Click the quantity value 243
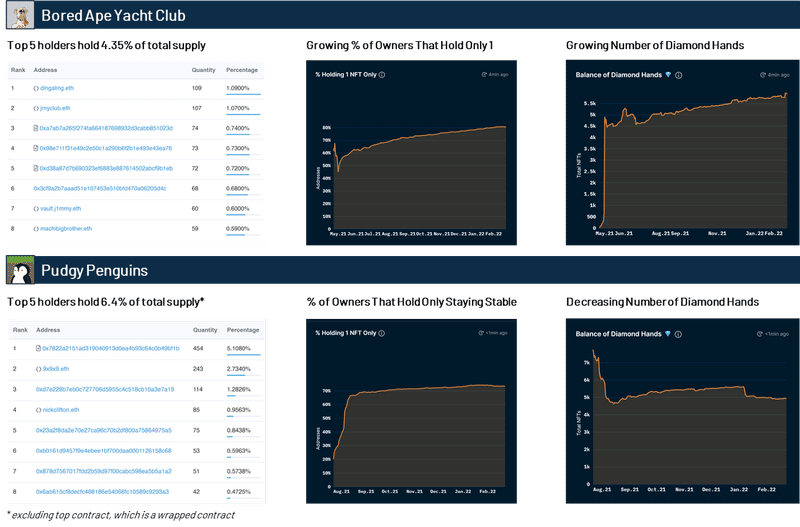The height and width of the screenshot is (527, 800). click(x=198, y=369)
